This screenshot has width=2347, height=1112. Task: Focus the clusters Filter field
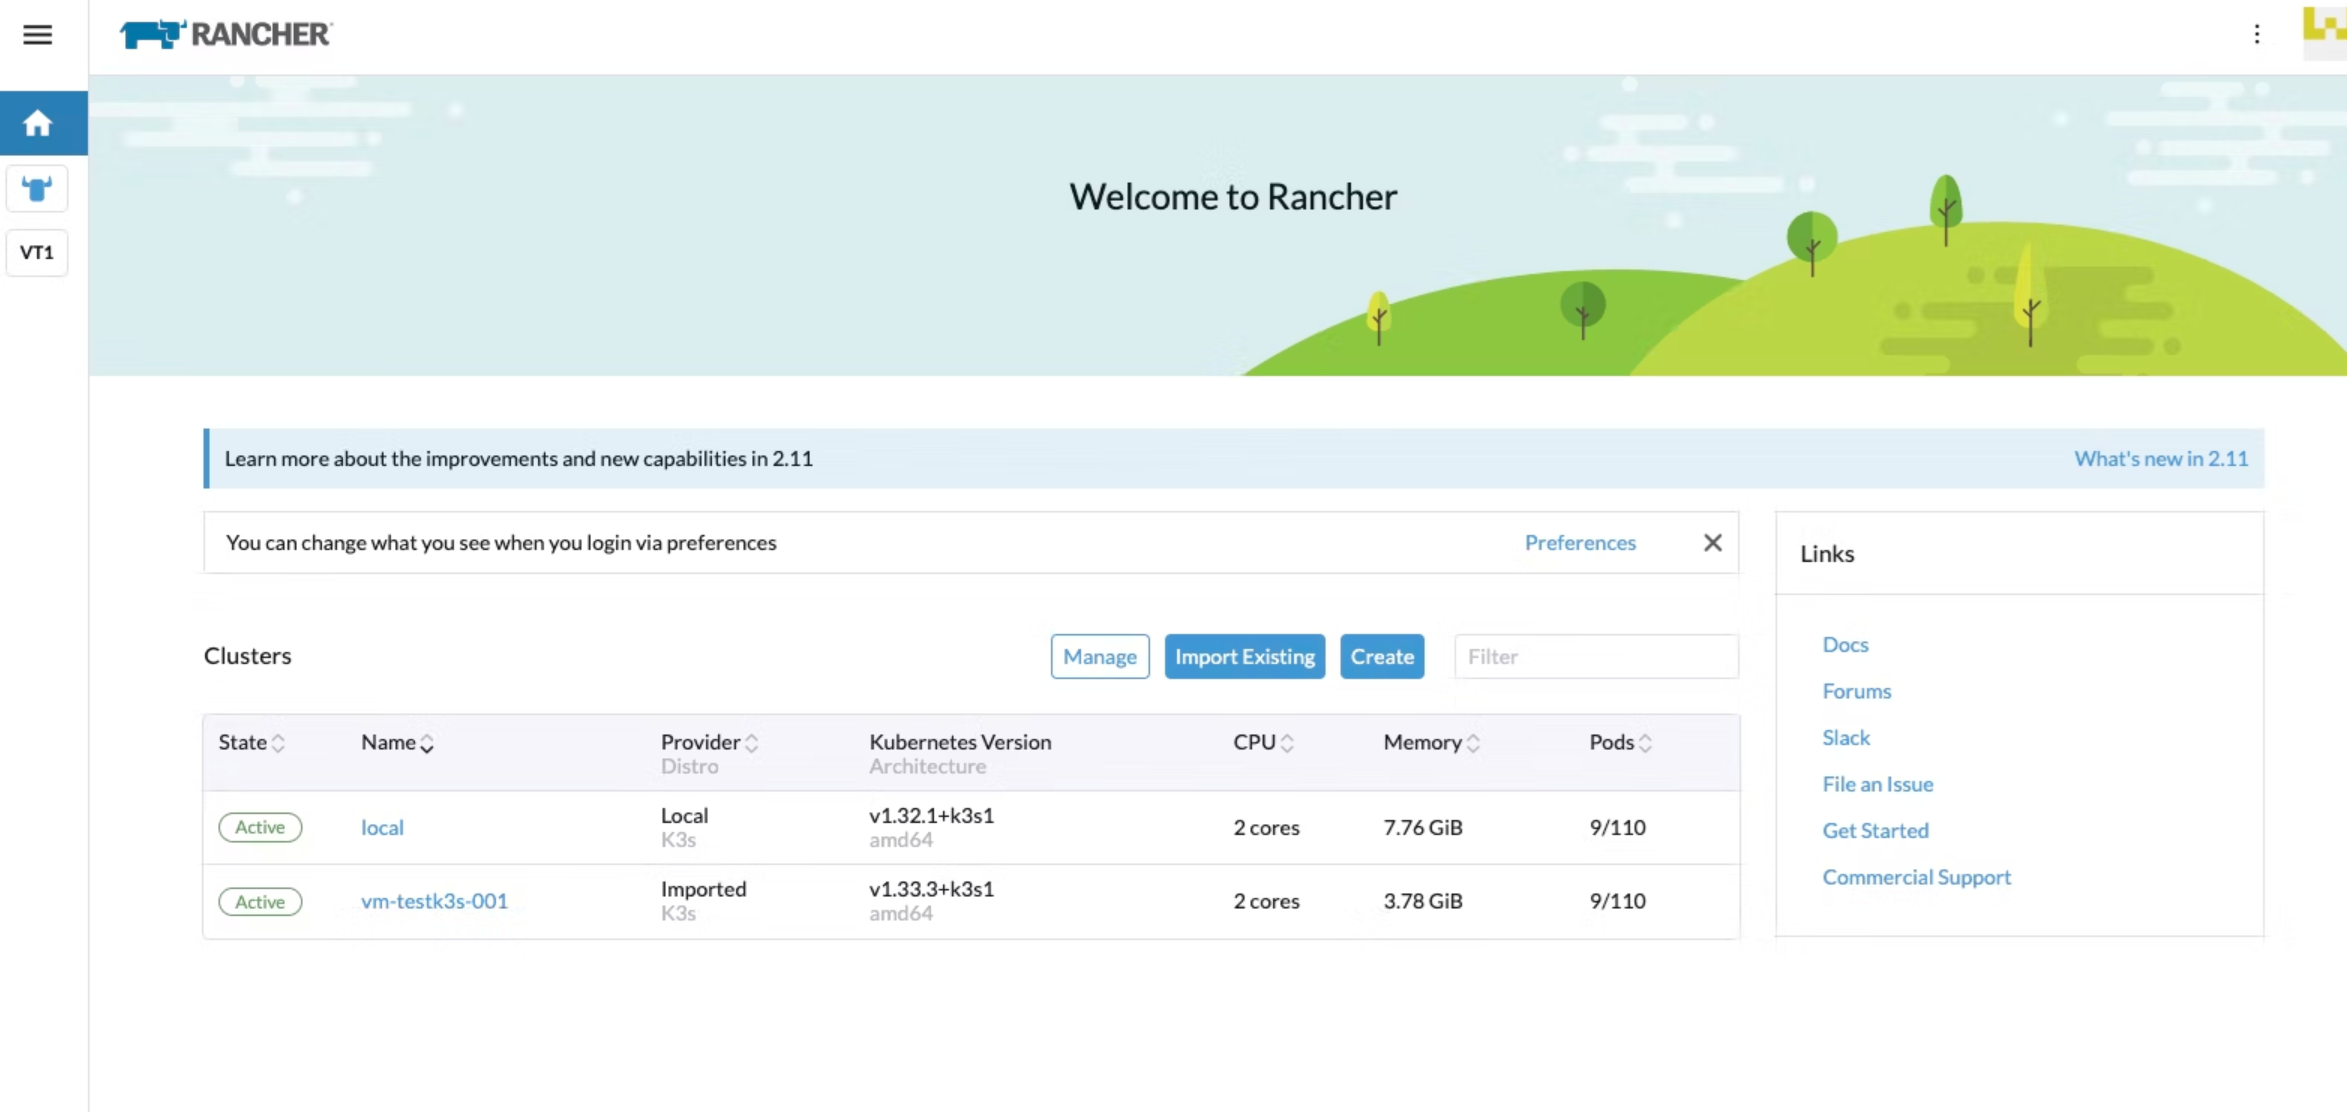click(1595, 656)
